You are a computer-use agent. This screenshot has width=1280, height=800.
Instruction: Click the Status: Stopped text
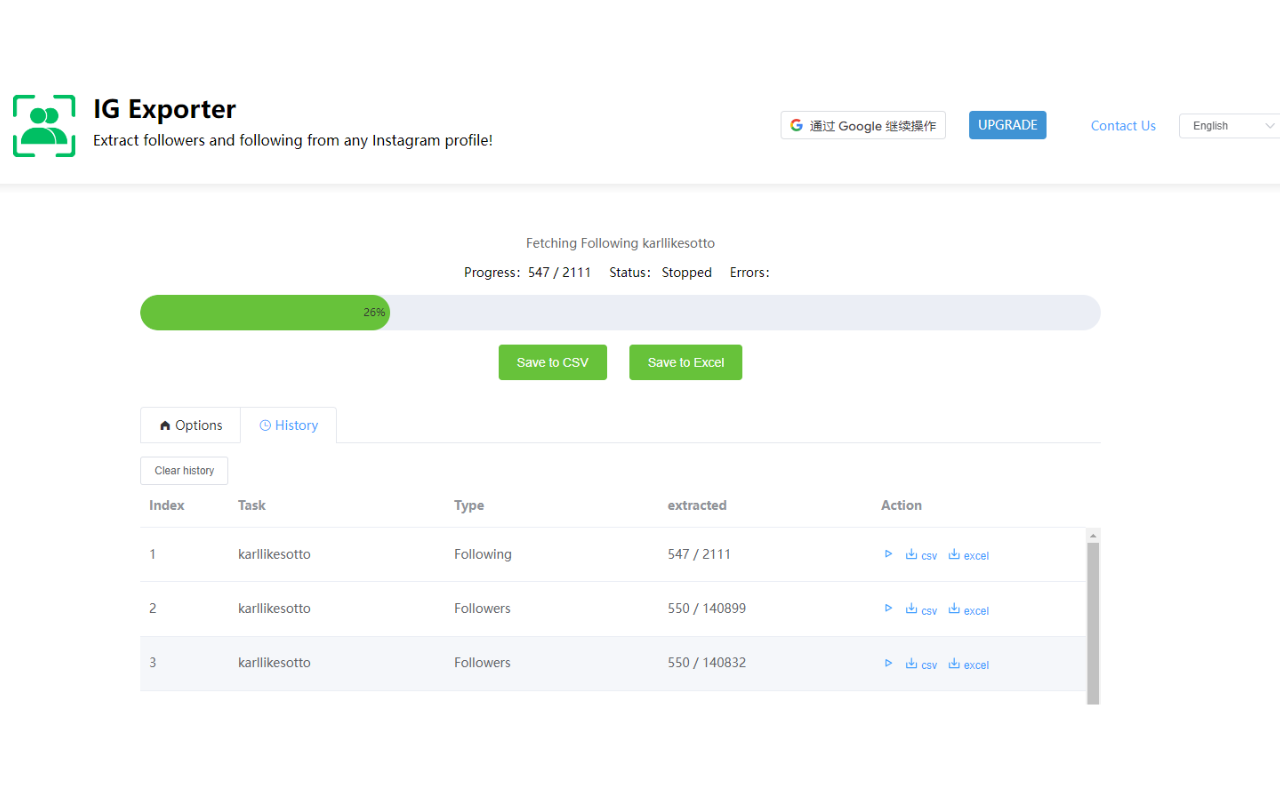click(x=660, y=272)
